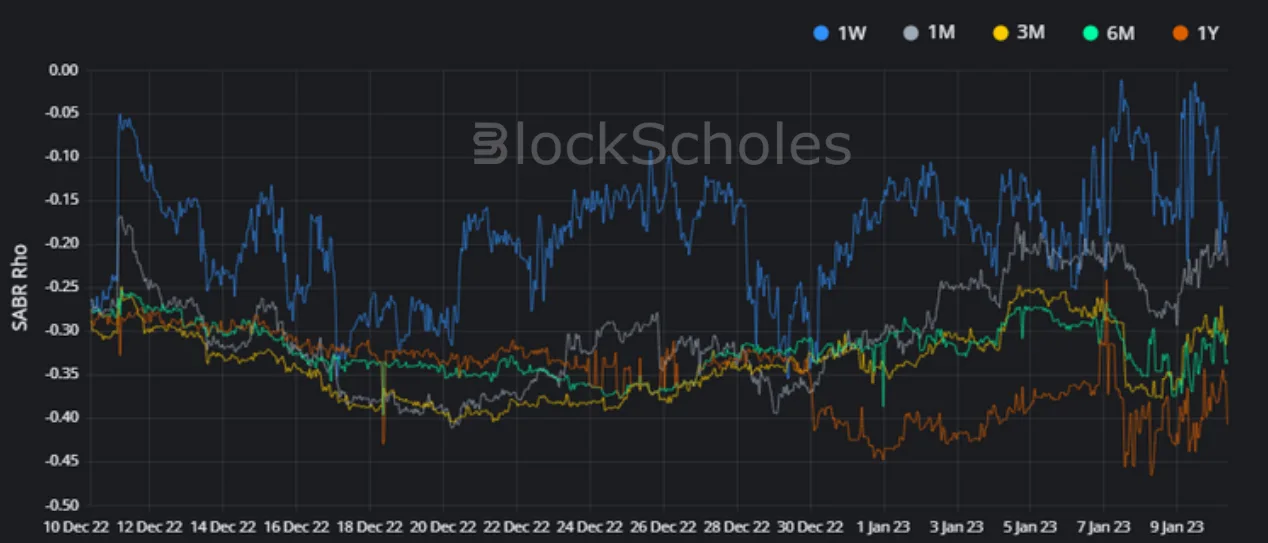Toggle the 6M series in legend
The image size is (1268, 543).
(1108, 33)
